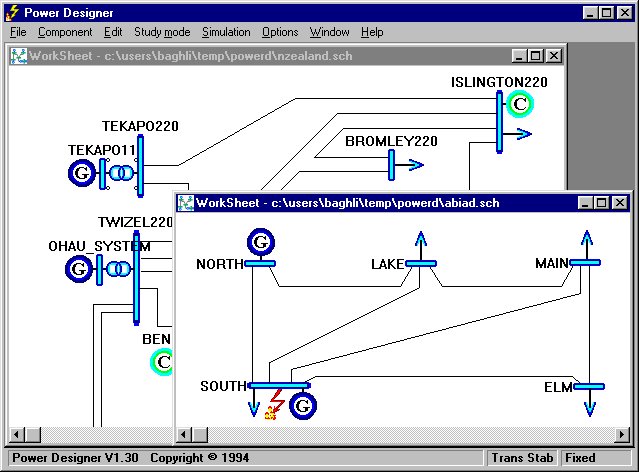
Task: Click the Fixed status field
Action: click(x=595, y=458)
